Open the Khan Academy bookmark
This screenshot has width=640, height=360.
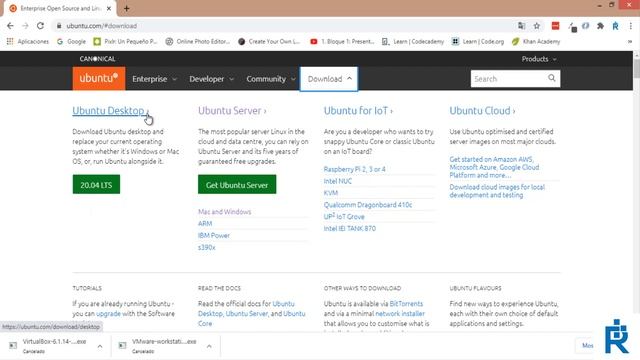point(536,41)
